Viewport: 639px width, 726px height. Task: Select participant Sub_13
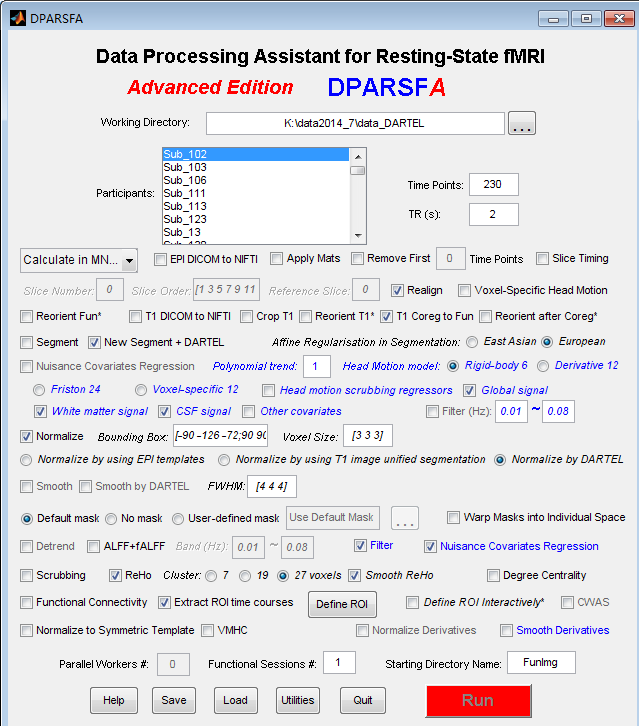click(256, 232)
